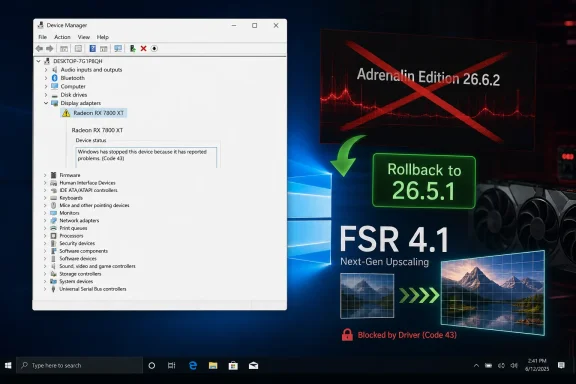Expand the Disk drives category

[x=46, y=95]
